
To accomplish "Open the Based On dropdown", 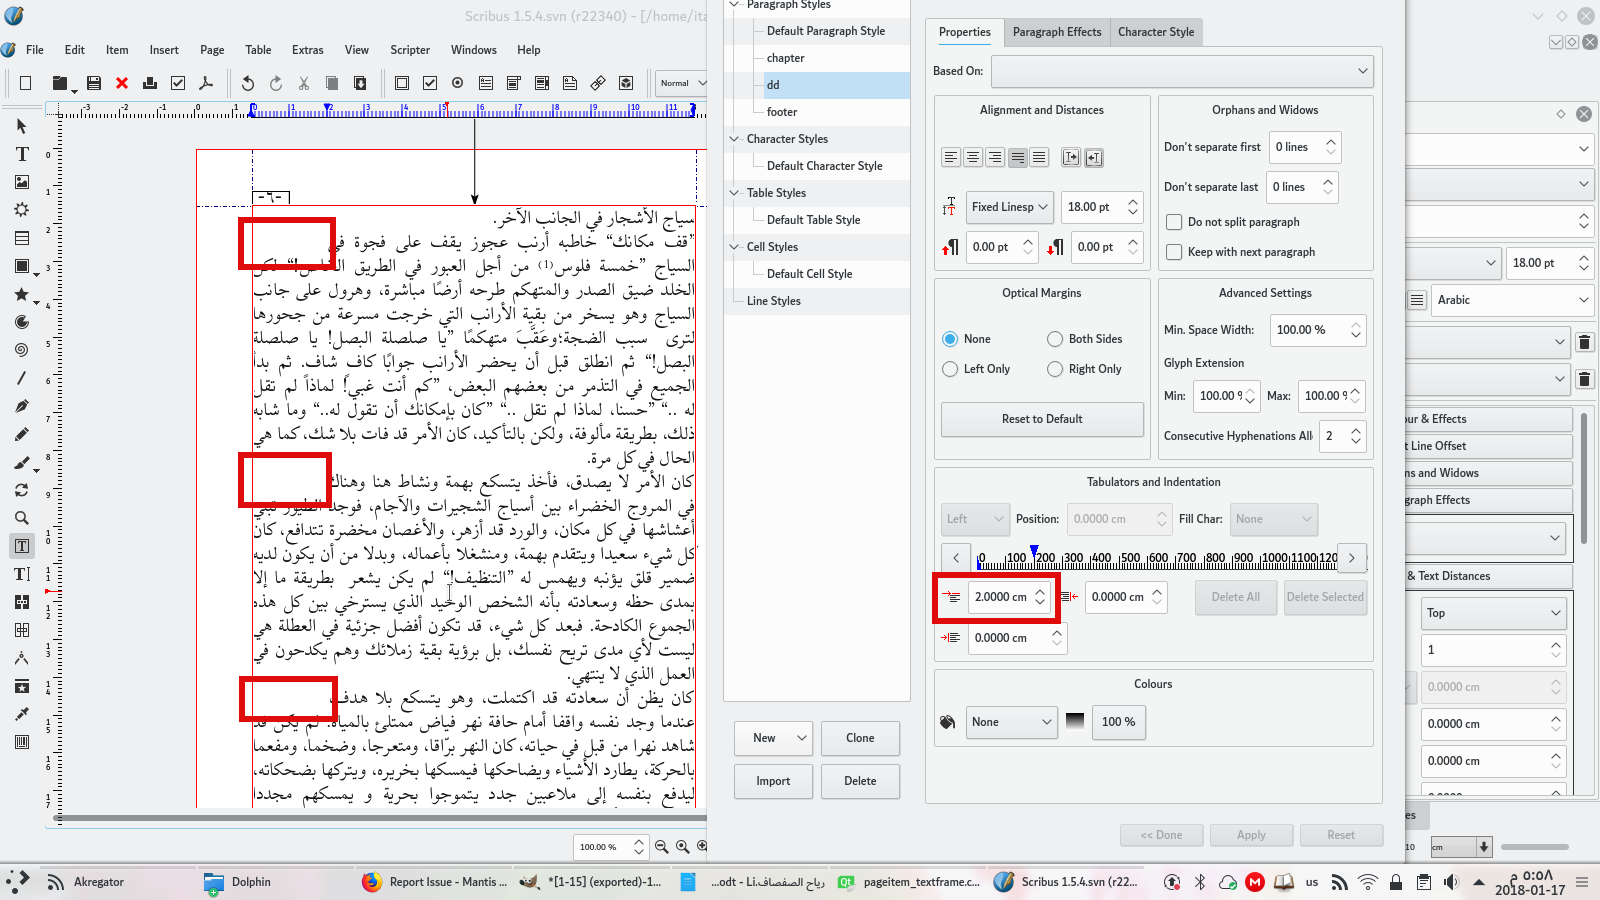I will point(1182,71).
